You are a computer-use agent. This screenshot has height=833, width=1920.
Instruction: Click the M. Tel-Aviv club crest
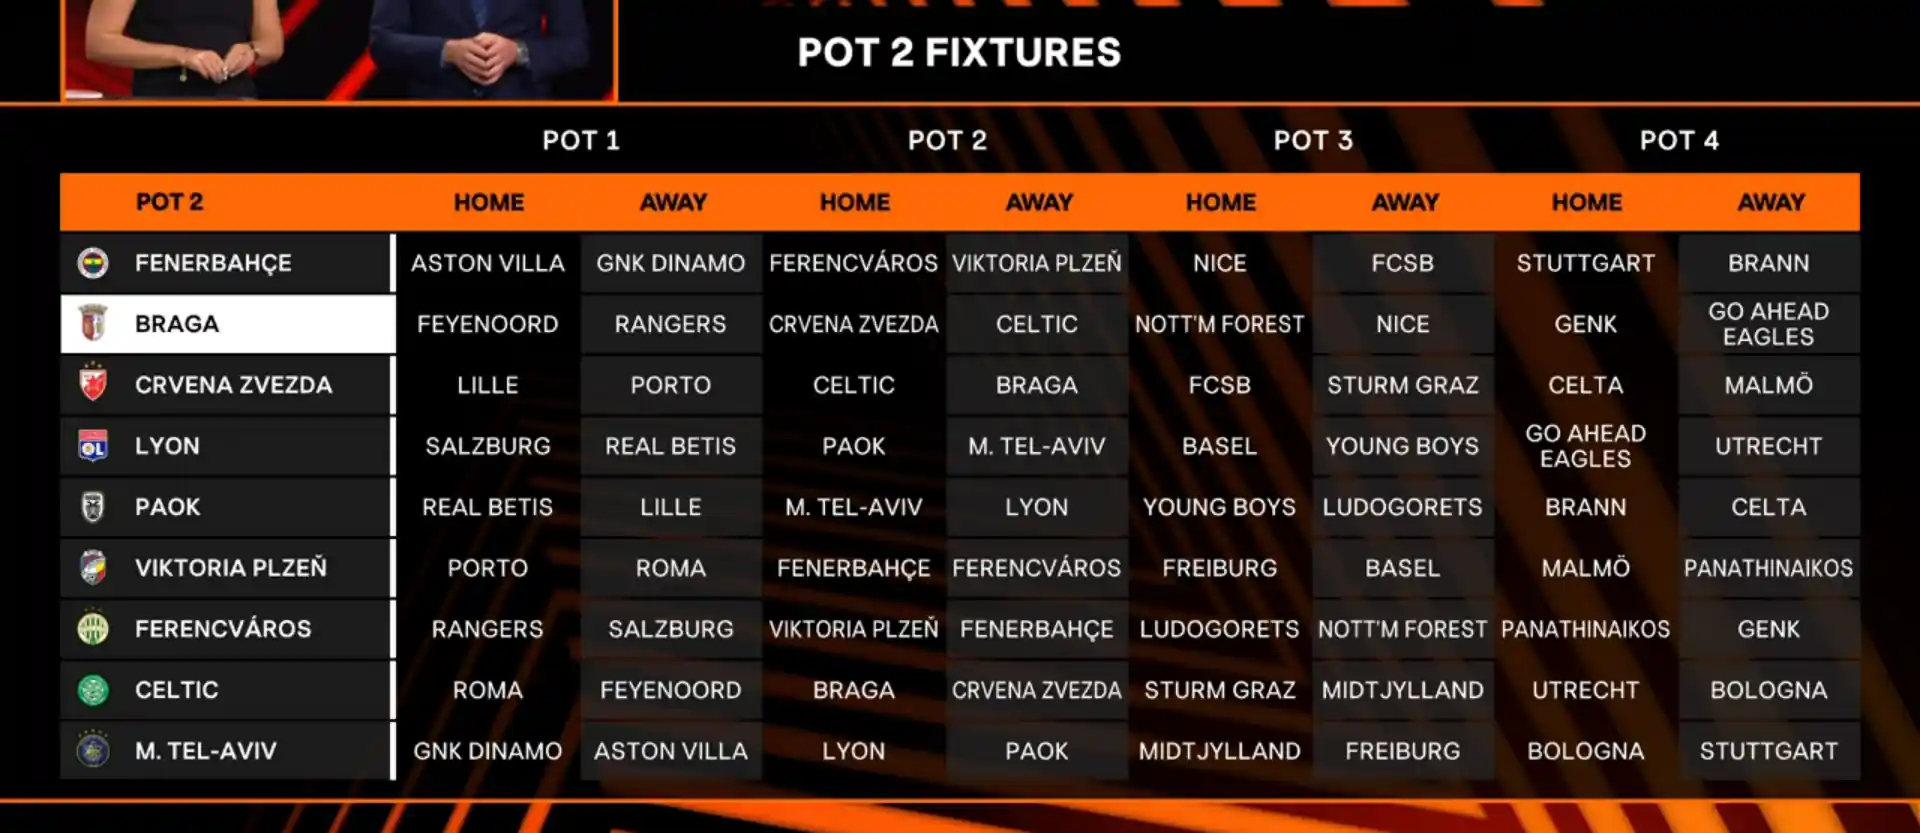click(x=93, y=750)
